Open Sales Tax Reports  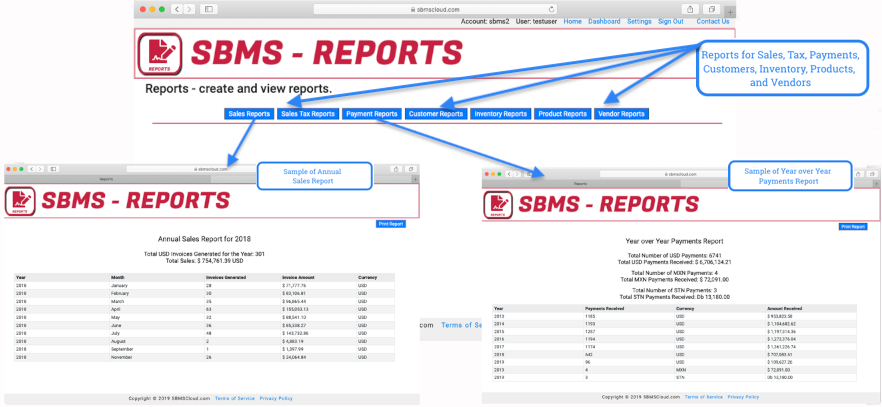point(308,114)
